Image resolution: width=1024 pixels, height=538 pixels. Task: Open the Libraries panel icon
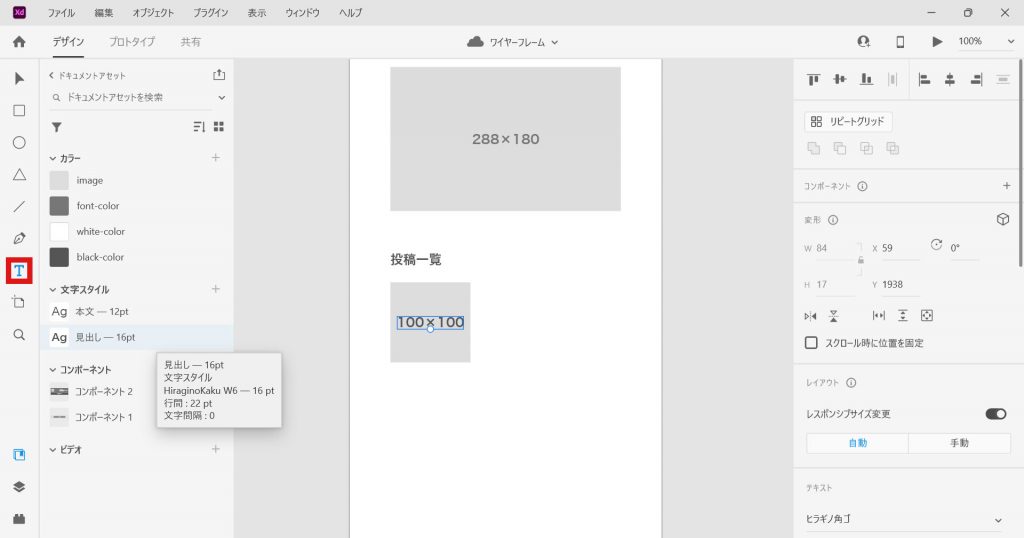pos(19,455)
